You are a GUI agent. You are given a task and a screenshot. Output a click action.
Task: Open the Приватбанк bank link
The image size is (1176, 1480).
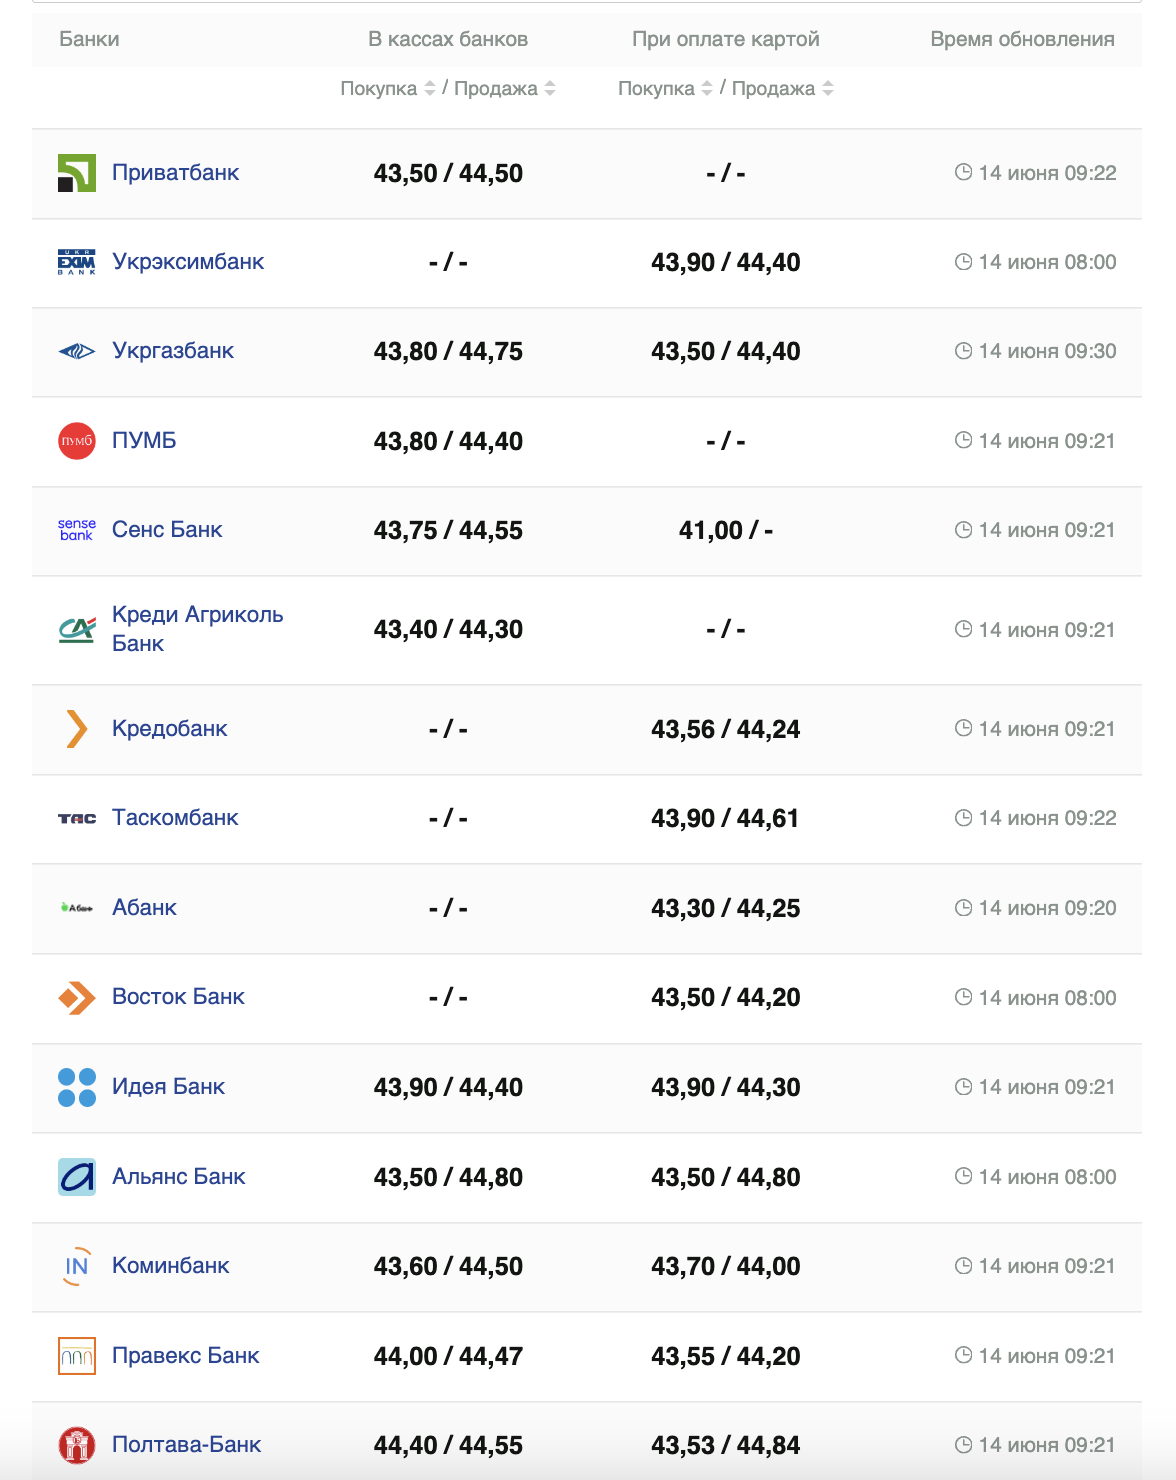pyautogui.click(x=175, y=173)
